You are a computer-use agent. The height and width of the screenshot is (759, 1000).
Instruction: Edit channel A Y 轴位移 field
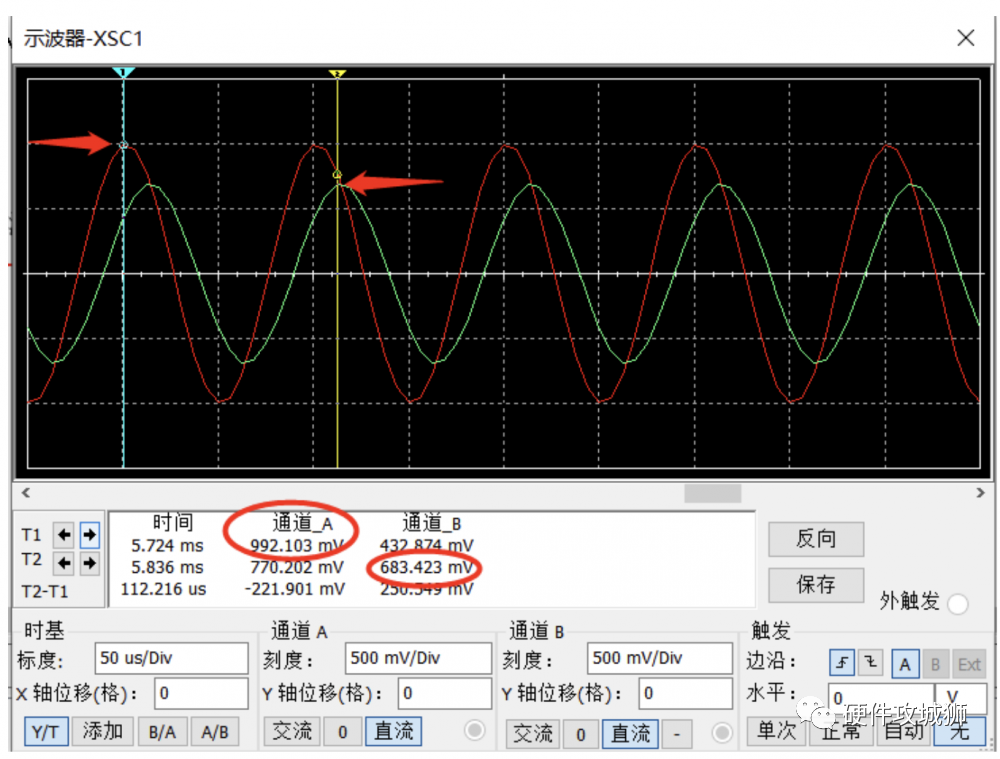click(445, 693)
